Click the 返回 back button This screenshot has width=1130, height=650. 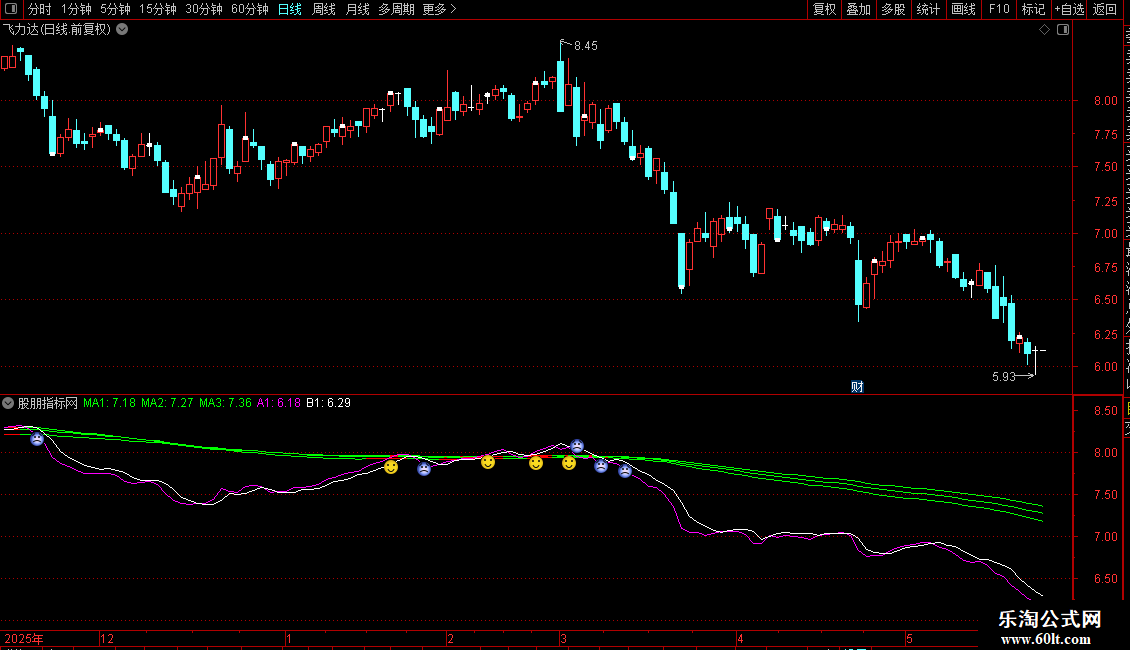(x=1104, y=9)
